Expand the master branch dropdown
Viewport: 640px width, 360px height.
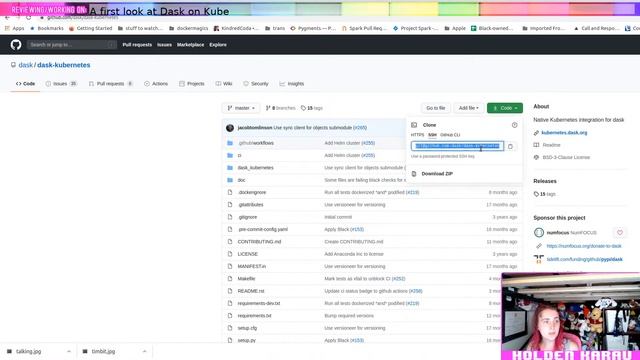coord(241,108)
